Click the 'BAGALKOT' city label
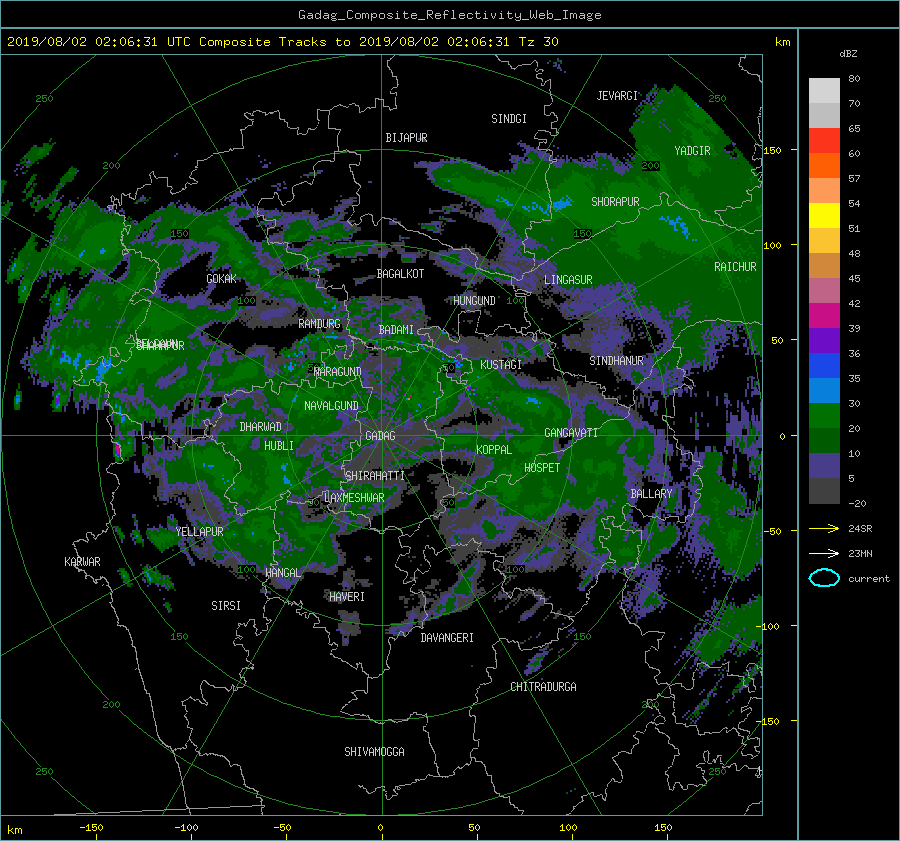The height and width of the screenshot is (841, 900). pos(400,274)
